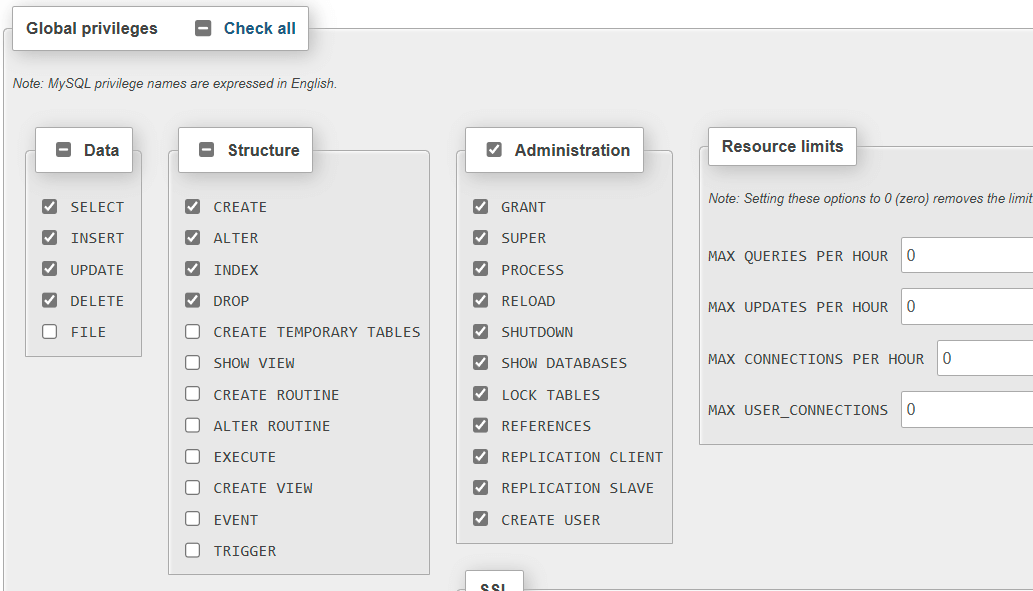This screenshot has height=591, width=1033.
Task: Uncheck the Administration group checkbox
Action: pyautogui.click(x=494, y=150)
